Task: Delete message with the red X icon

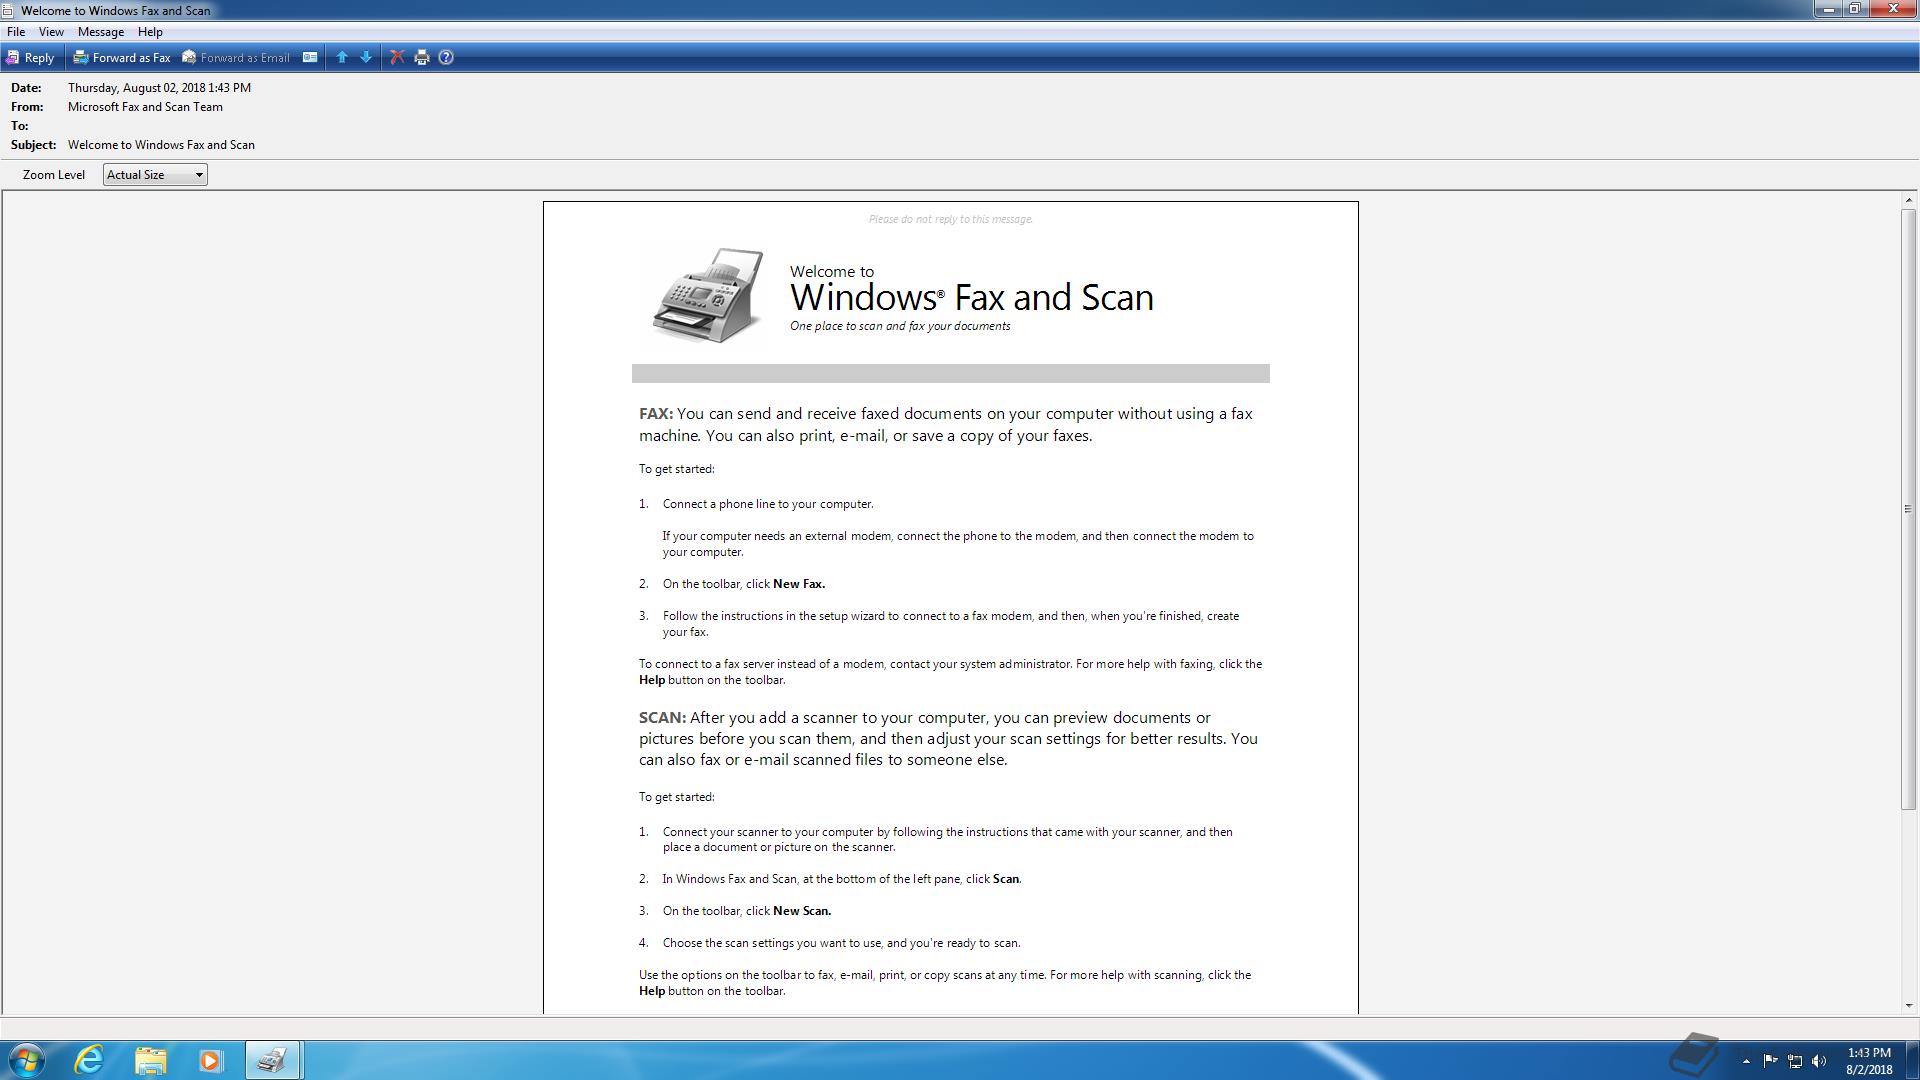Action: point(397,58)
